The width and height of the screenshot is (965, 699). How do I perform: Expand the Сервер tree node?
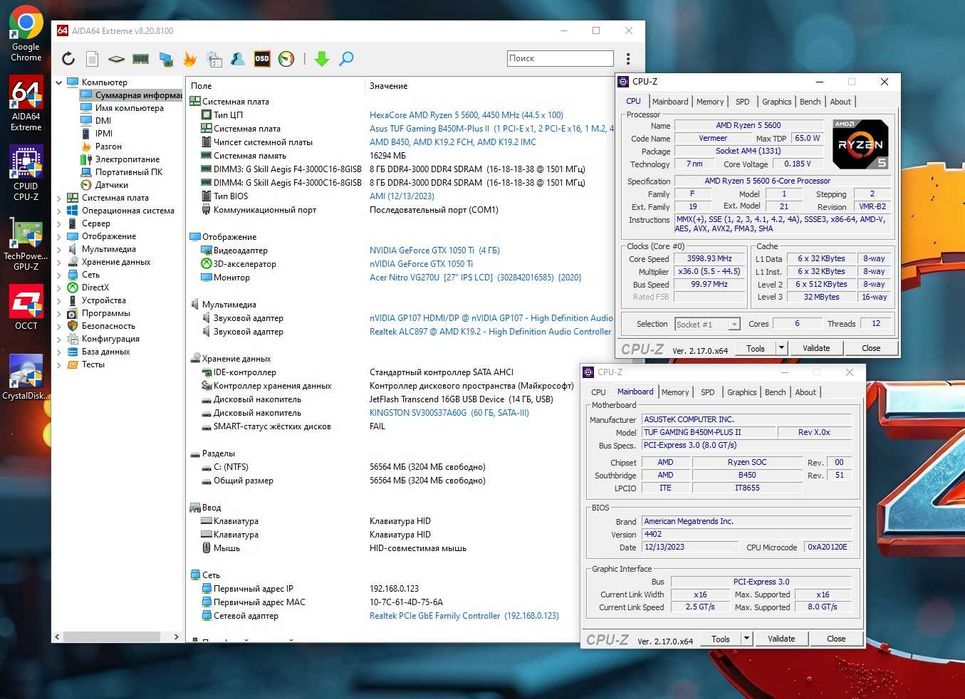point(60,223)
